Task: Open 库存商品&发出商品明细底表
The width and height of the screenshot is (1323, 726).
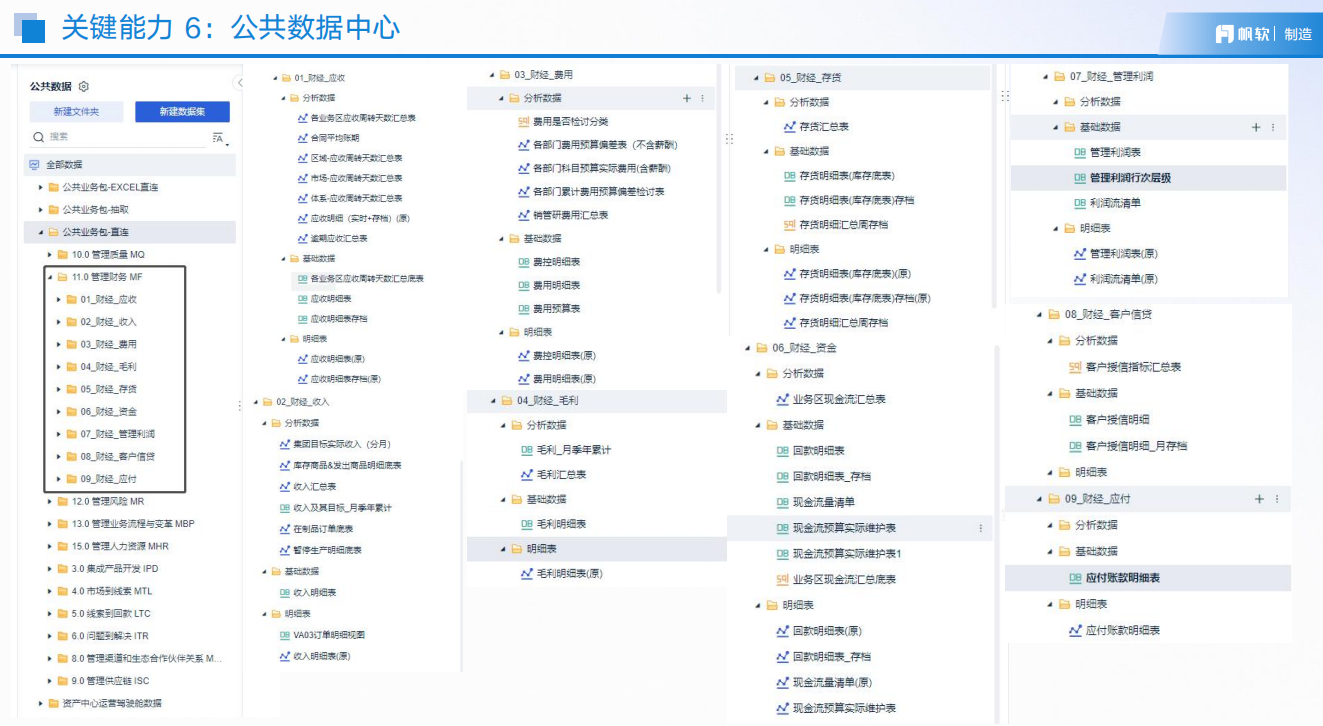Action: [347, 465]
